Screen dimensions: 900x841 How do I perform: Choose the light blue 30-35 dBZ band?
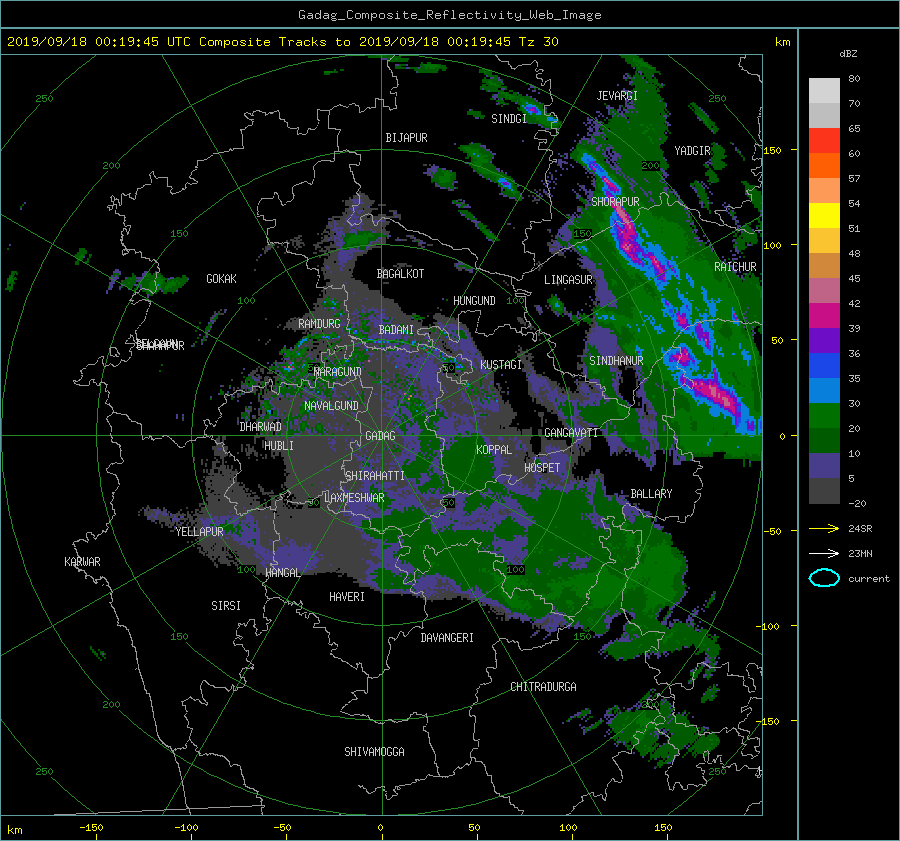pyautogui.click(x=824, y=390)
